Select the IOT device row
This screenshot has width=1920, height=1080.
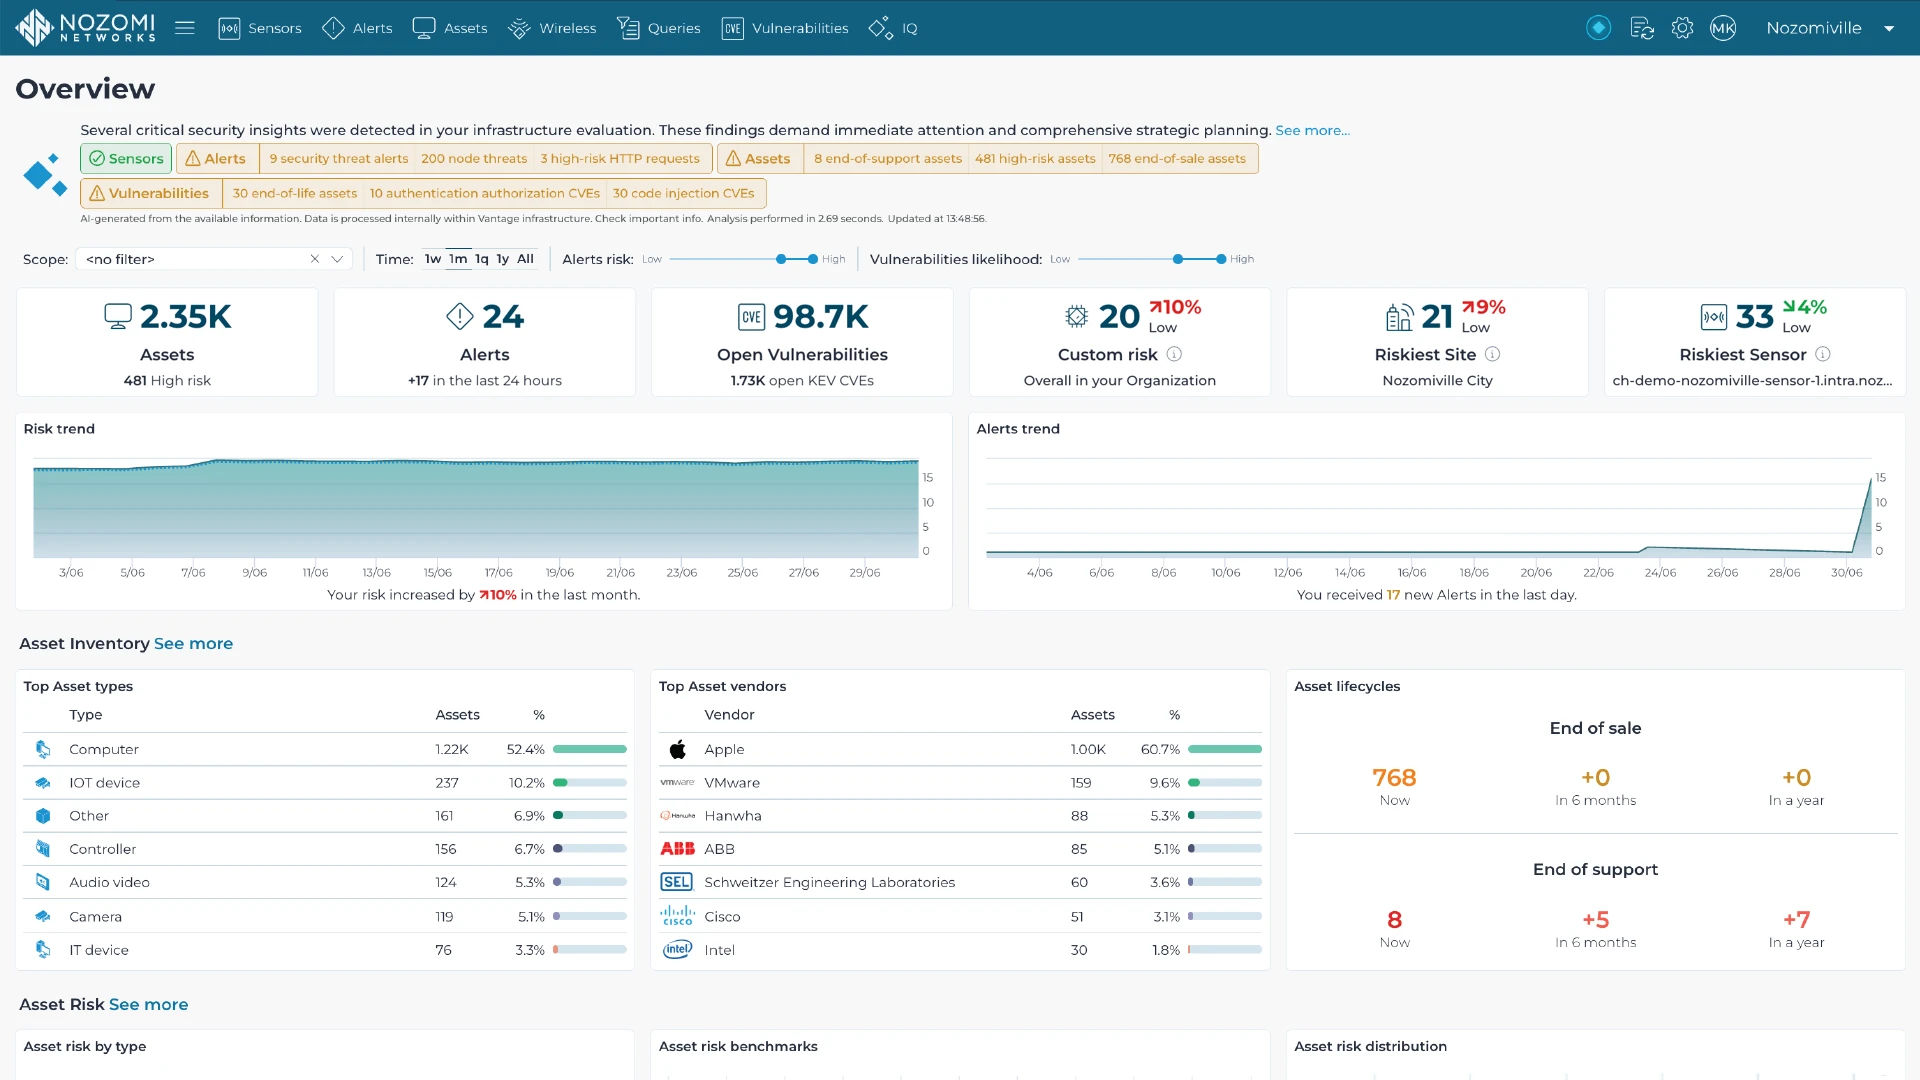(325, 783)
